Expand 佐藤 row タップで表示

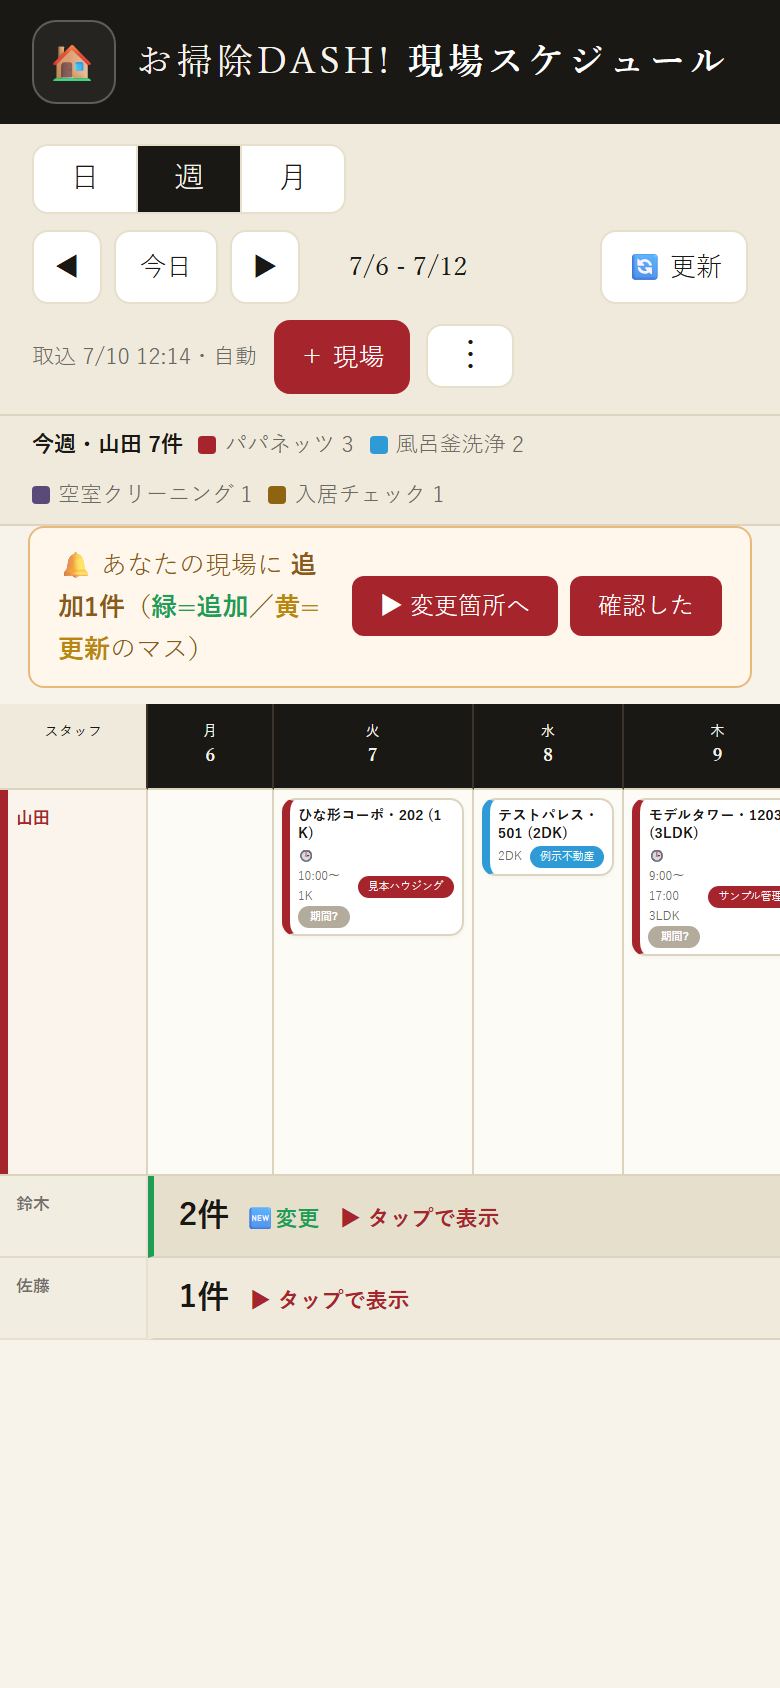point(330,1300)
